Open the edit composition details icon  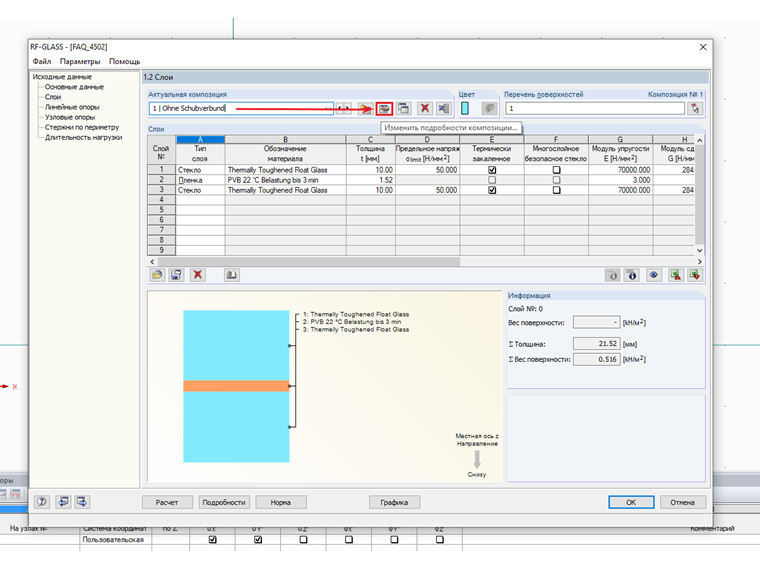coord(384,109)
